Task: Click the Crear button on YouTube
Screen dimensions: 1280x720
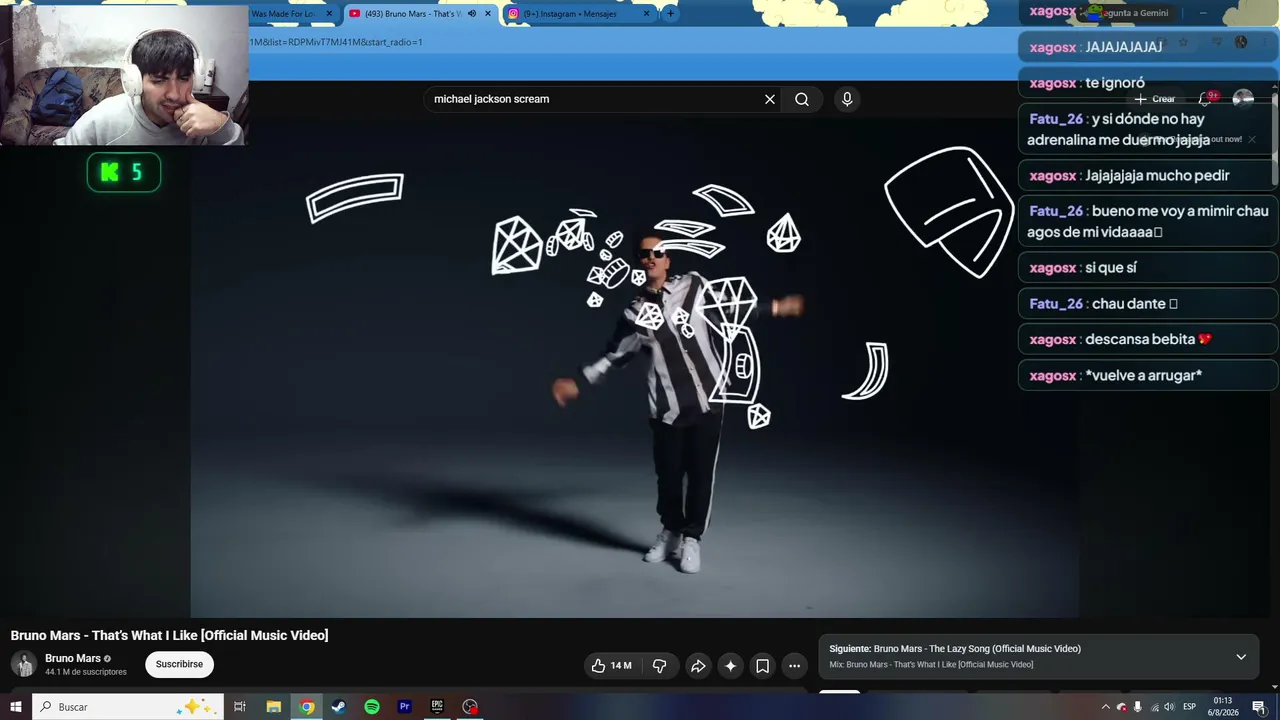Action: point(1155,99)
